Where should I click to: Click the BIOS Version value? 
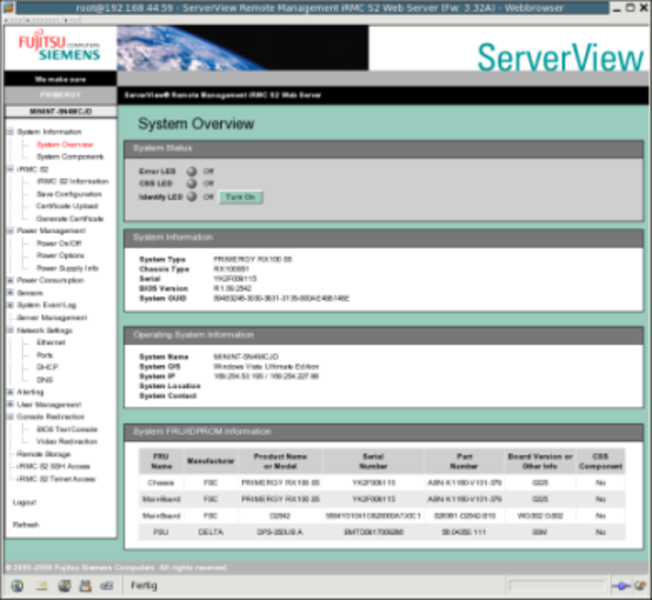tap(232, 289)
